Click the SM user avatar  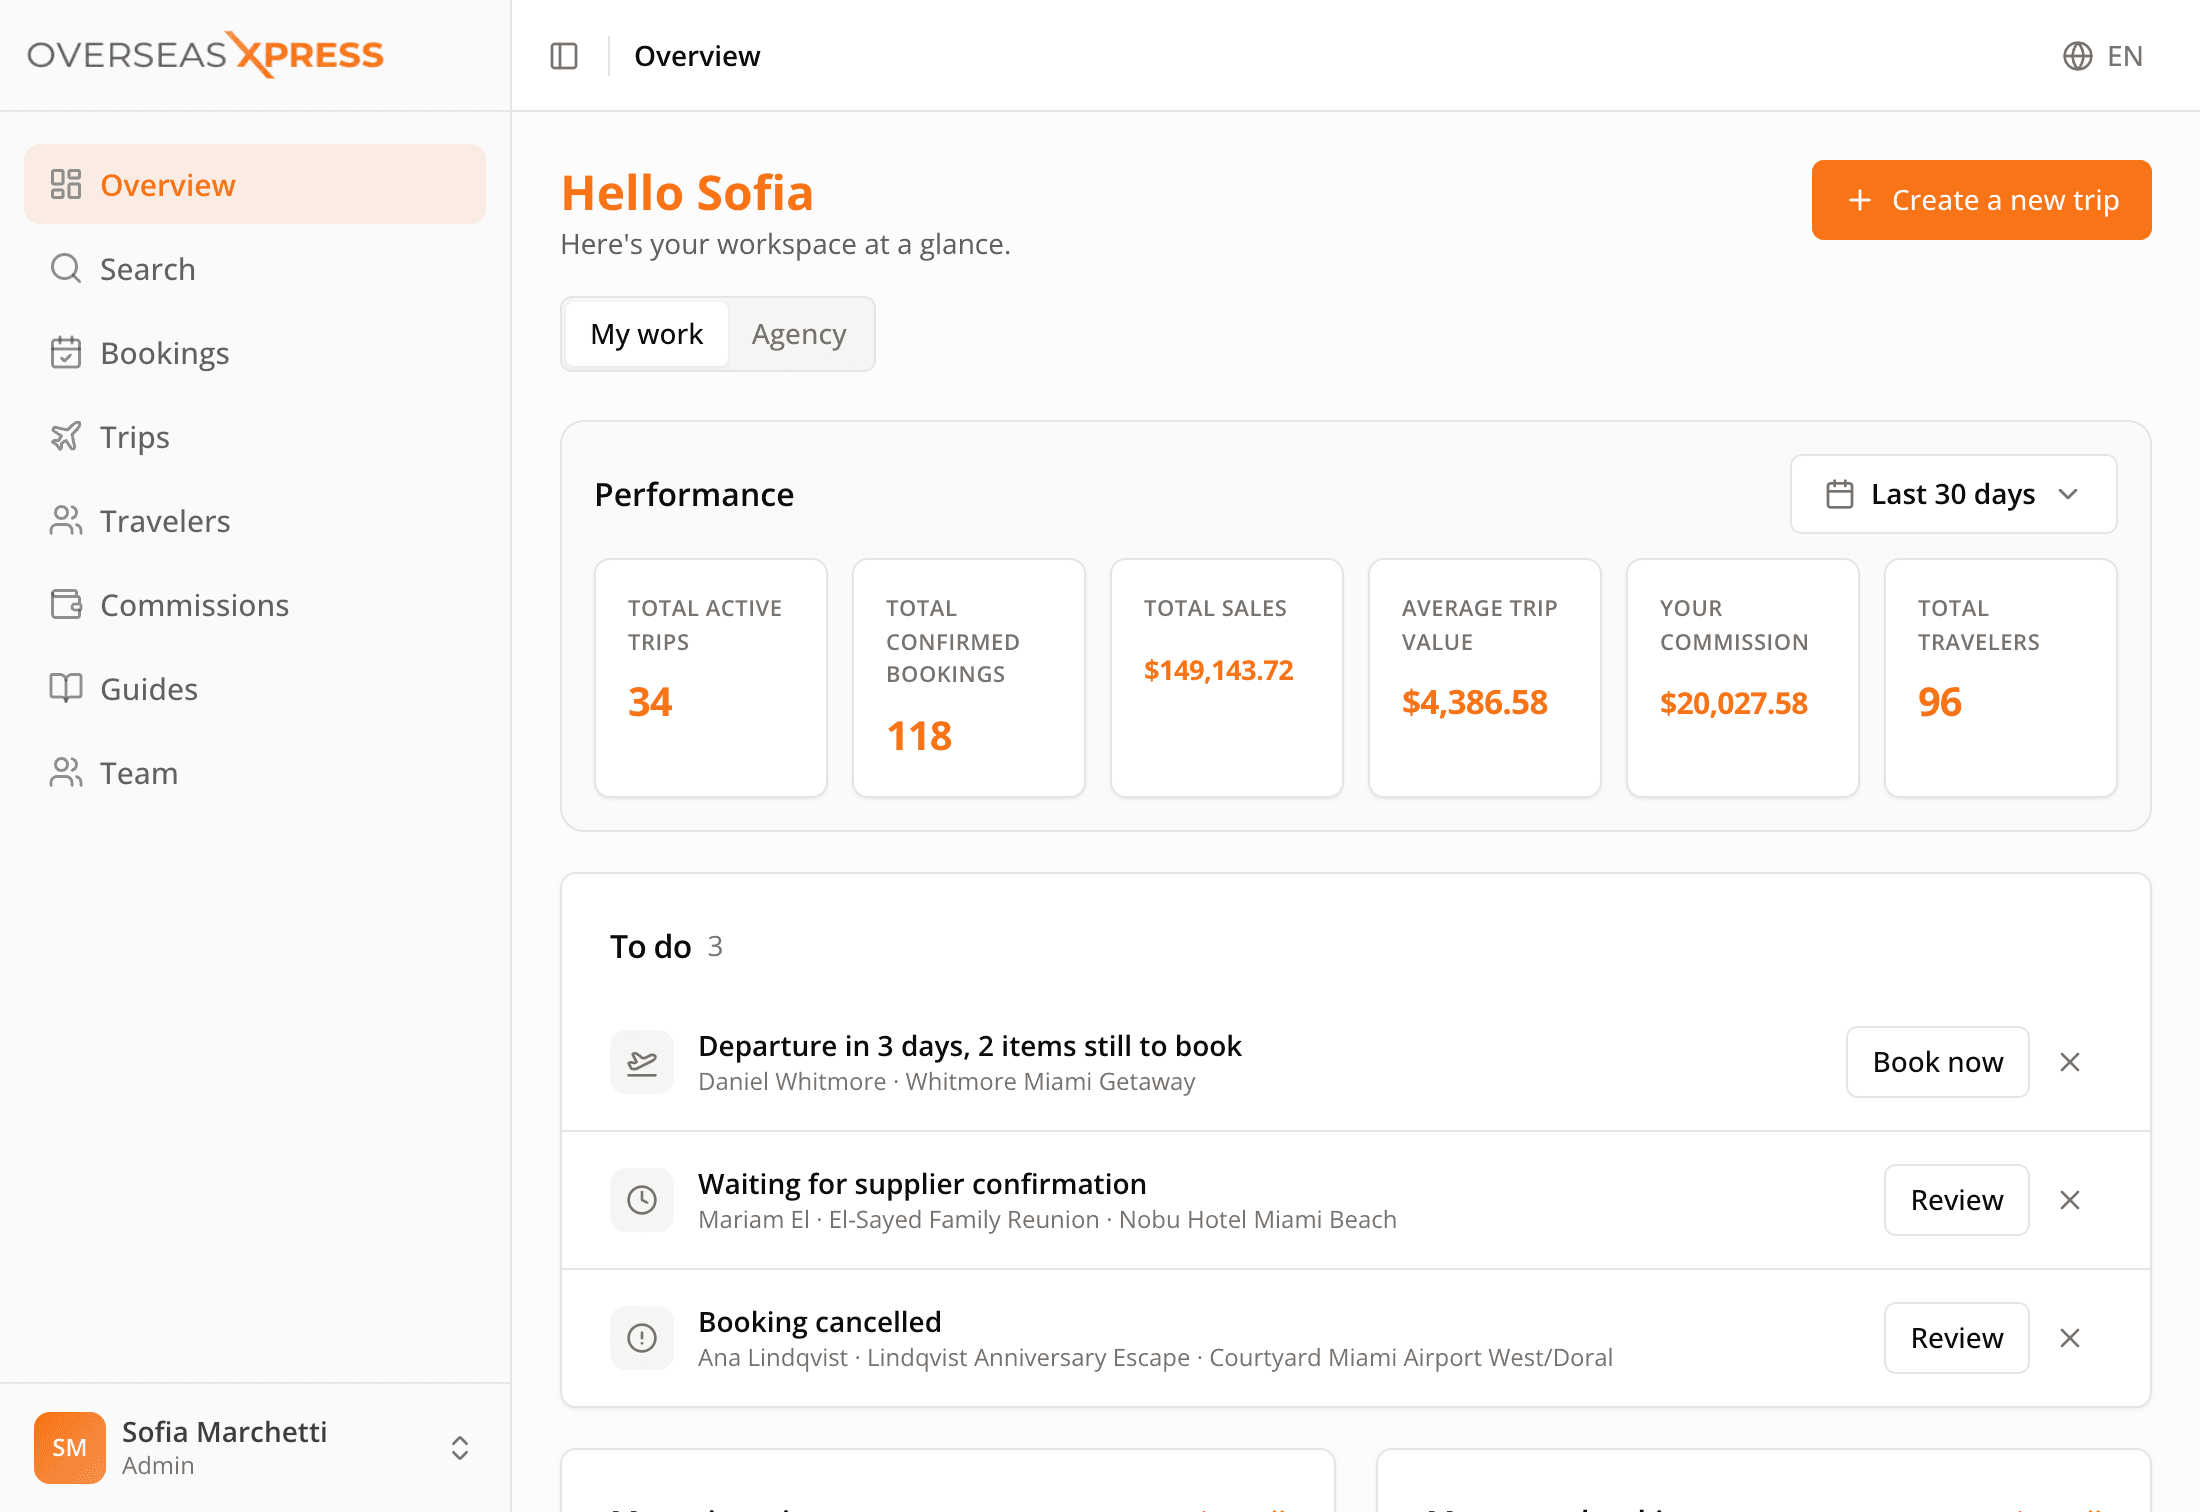[x=70, y=1447]
